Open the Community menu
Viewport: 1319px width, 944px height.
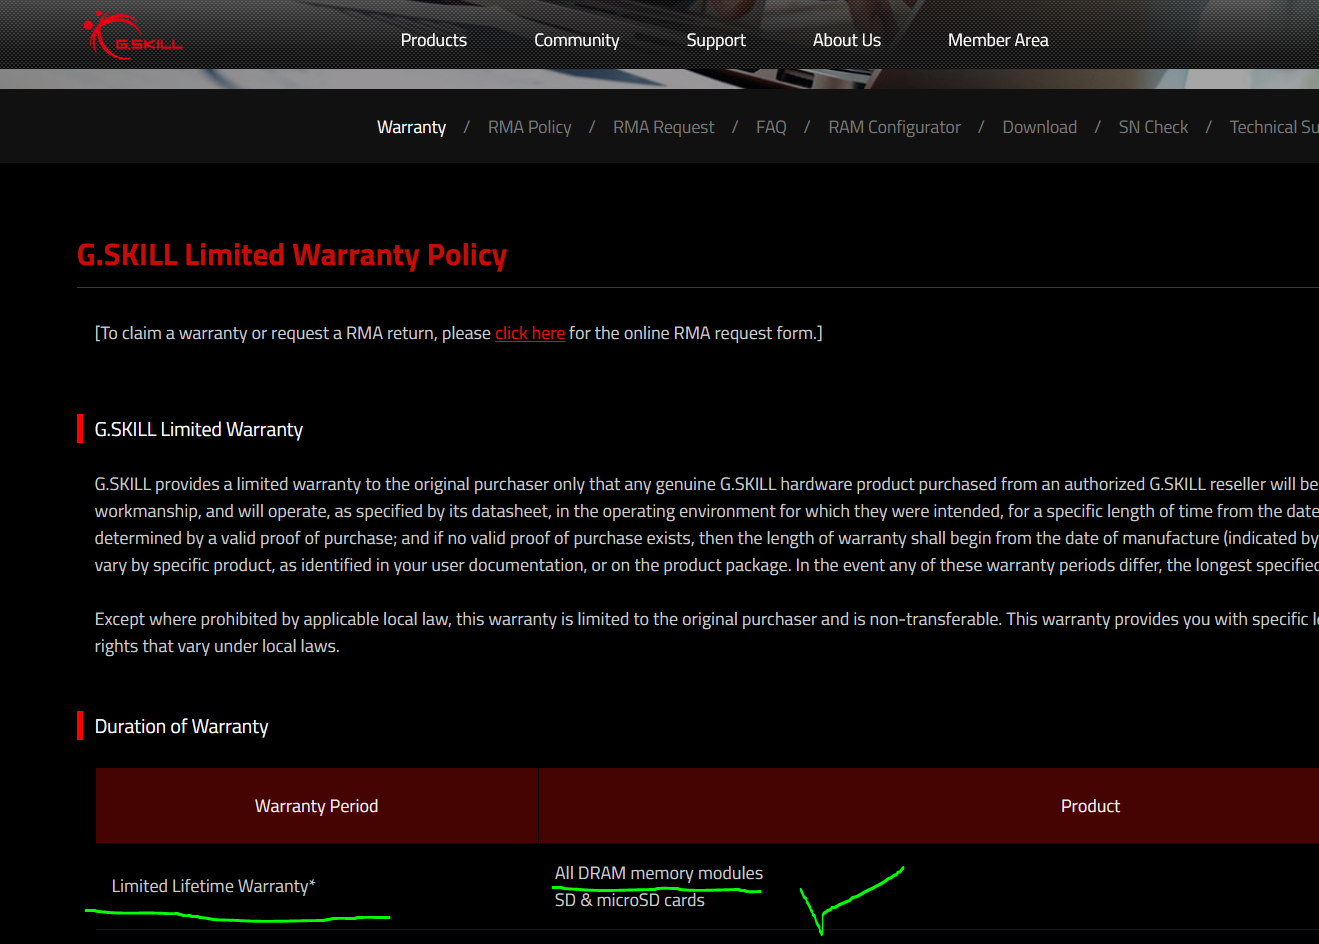(x=576, y=40)
